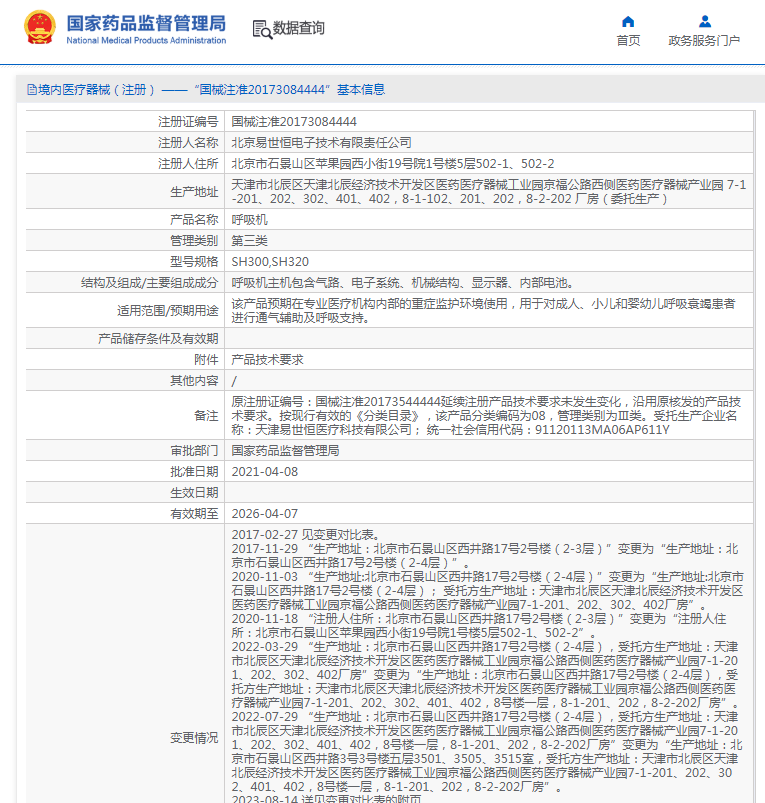The image size is (765, 803).
Task: Click the model value SH300,SH320
Action: click(270, 262)
